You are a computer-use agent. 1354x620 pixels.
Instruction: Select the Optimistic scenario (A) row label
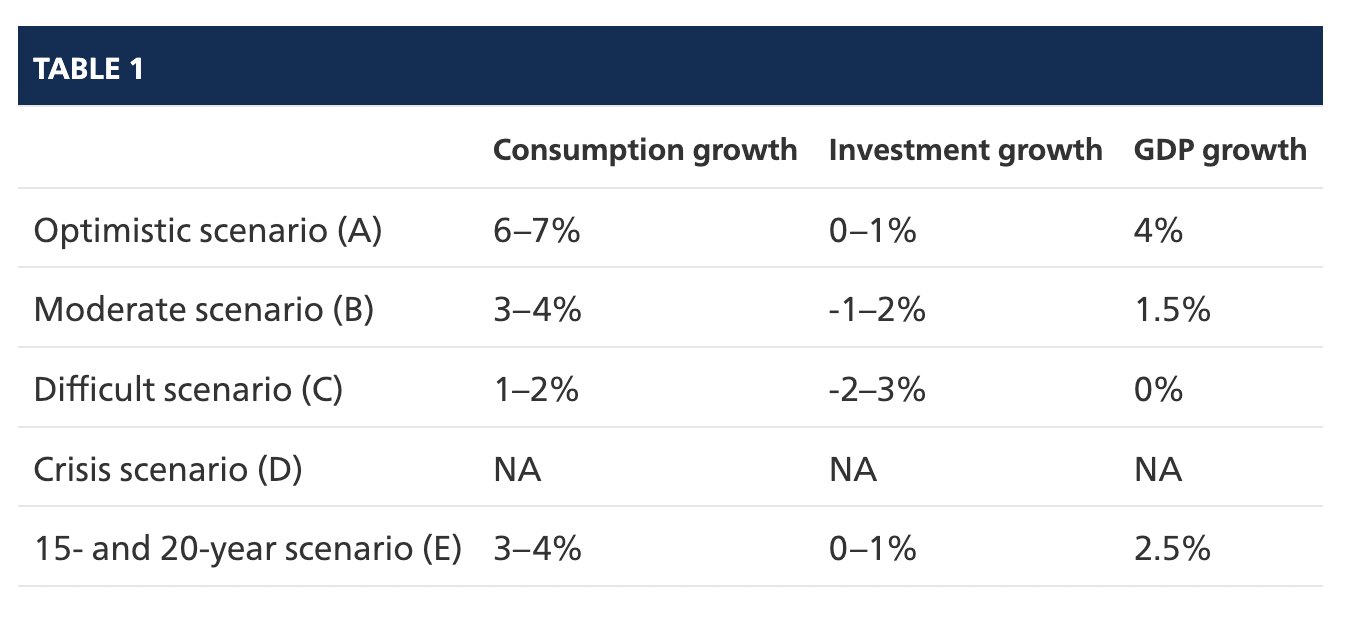pos(208,230)
